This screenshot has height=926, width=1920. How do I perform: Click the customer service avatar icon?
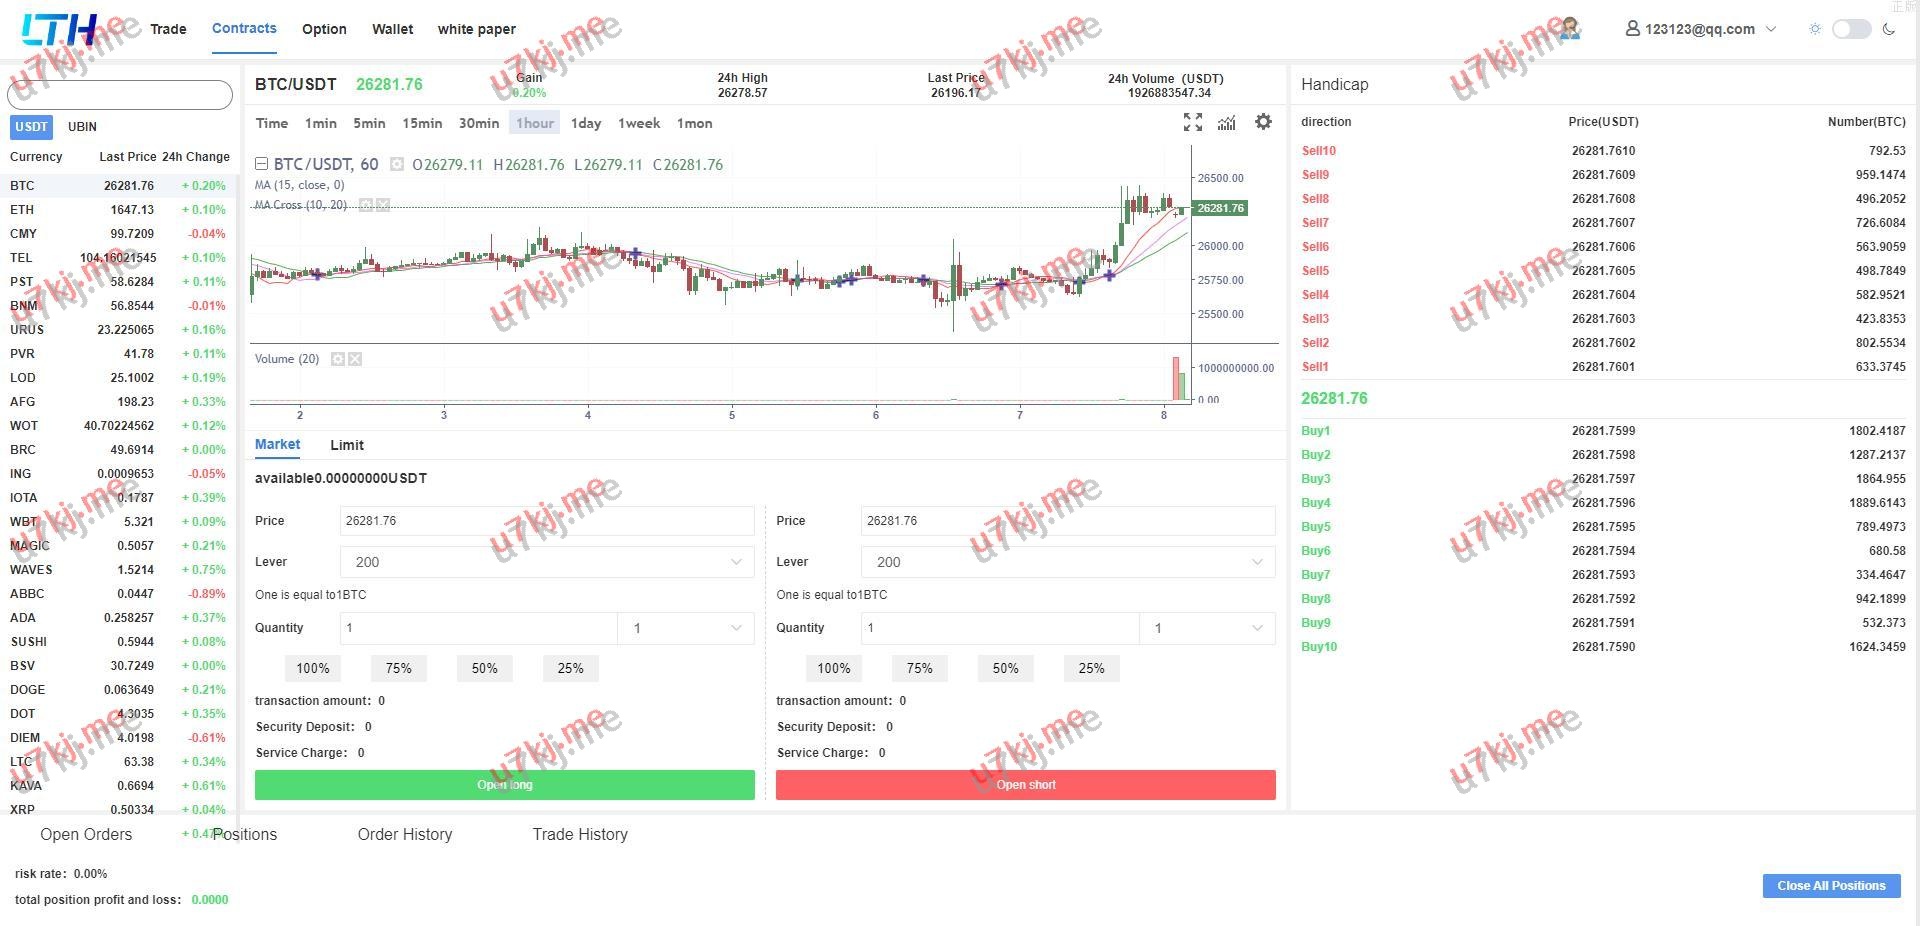pos(1569,28)
